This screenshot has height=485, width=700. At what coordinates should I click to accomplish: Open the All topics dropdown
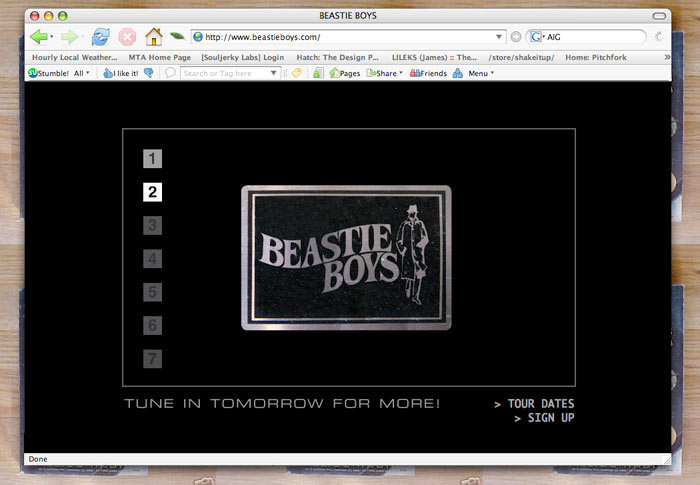[81, 73]
